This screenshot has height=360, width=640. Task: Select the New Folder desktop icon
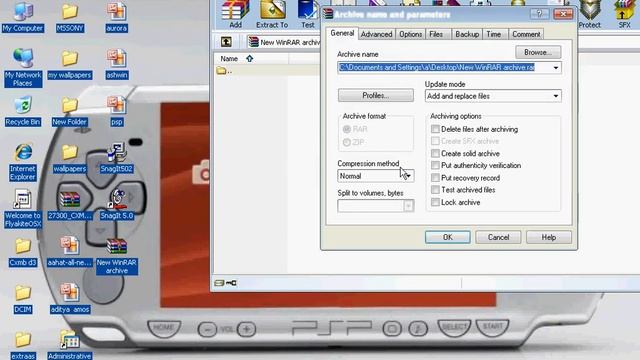70,111
